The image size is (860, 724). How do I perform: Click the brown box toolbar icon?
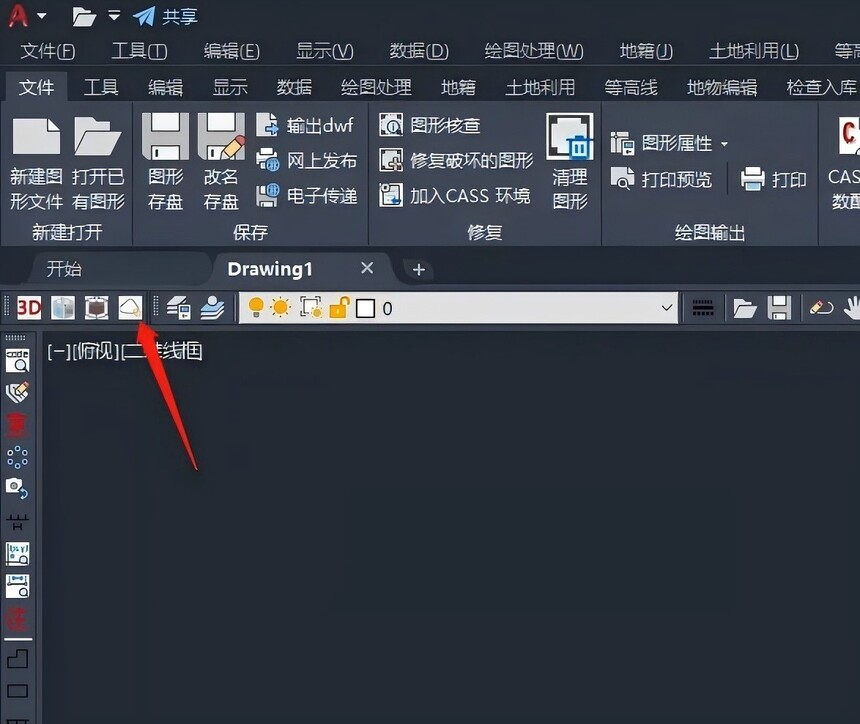(97, 308)
